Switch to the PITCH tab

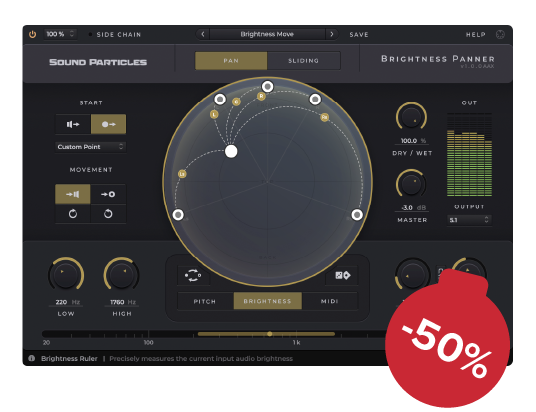click(205, 301)
